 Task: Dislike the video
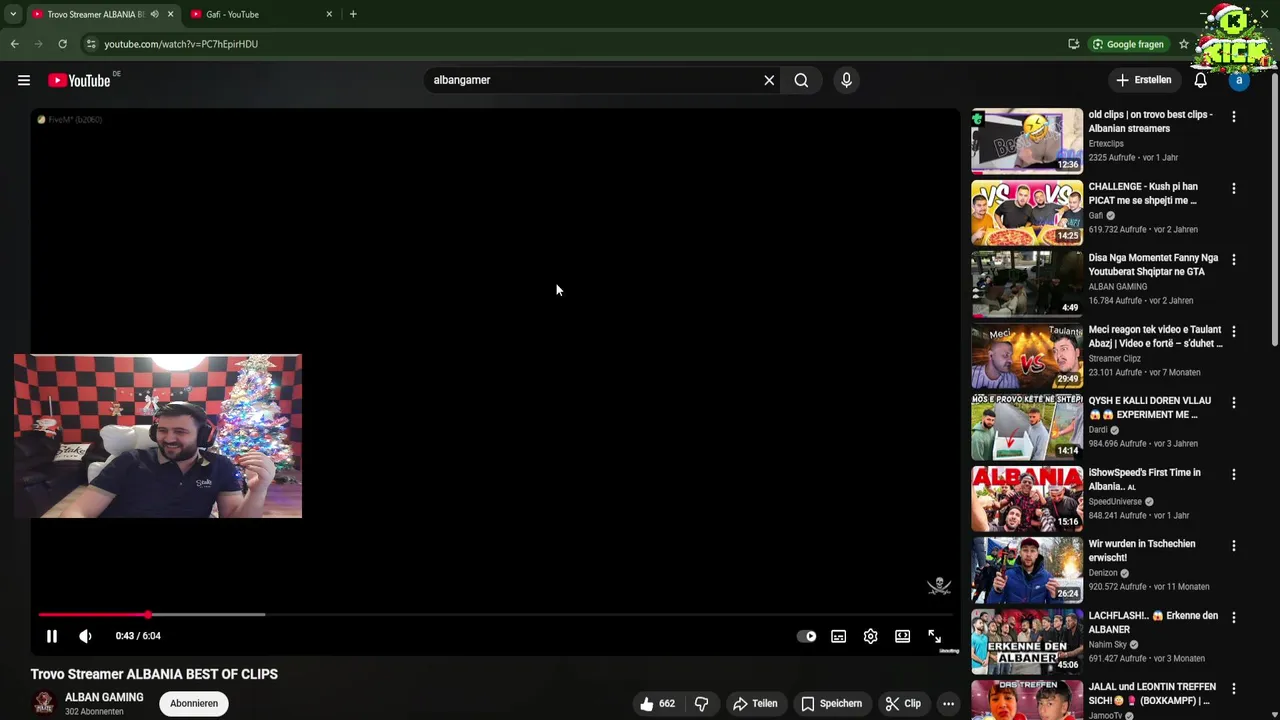(x=702, y=704)
